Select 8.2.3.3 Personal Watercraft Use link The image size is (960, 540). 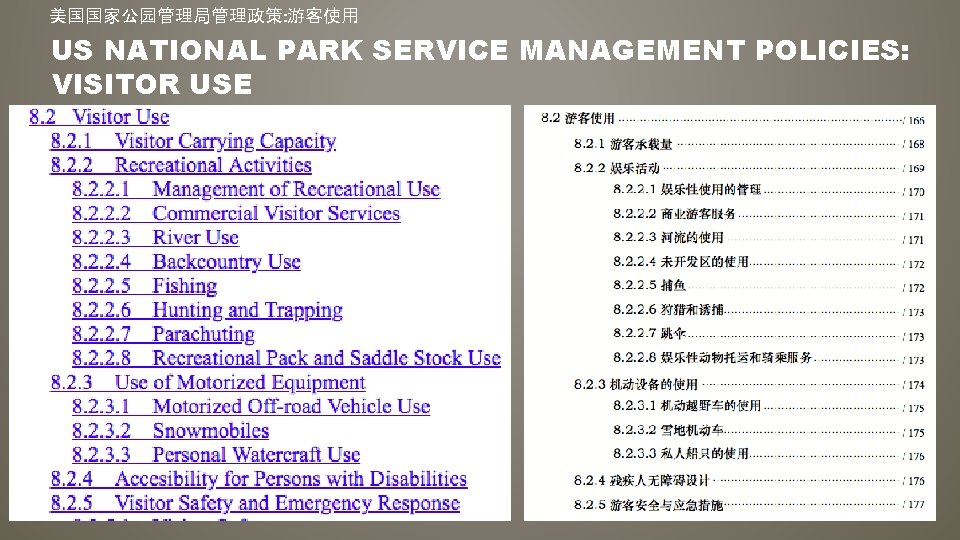coord(216,455)
